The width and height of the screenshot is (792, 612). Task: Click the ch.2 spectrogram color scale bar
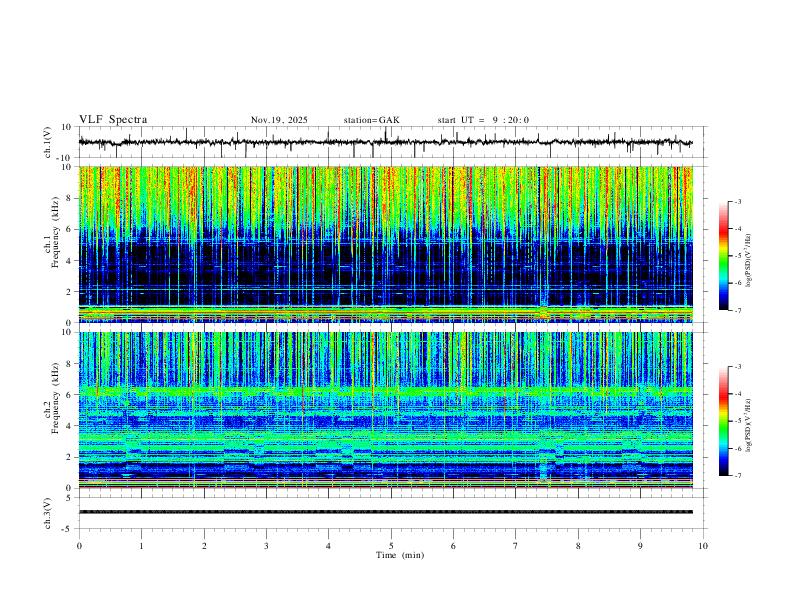tap(723, 421)
